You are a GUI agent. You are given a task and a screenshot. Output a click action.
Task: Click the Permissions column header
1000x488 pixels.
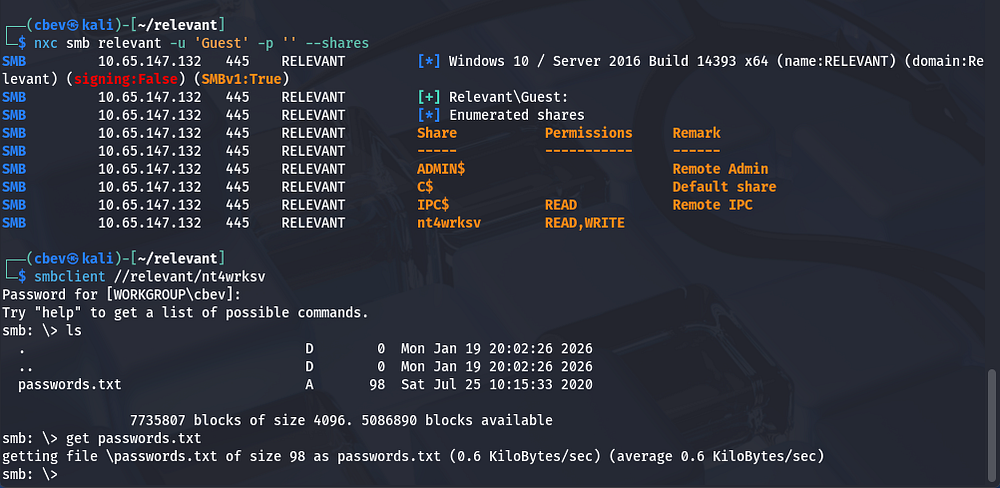tap(588, 133)
